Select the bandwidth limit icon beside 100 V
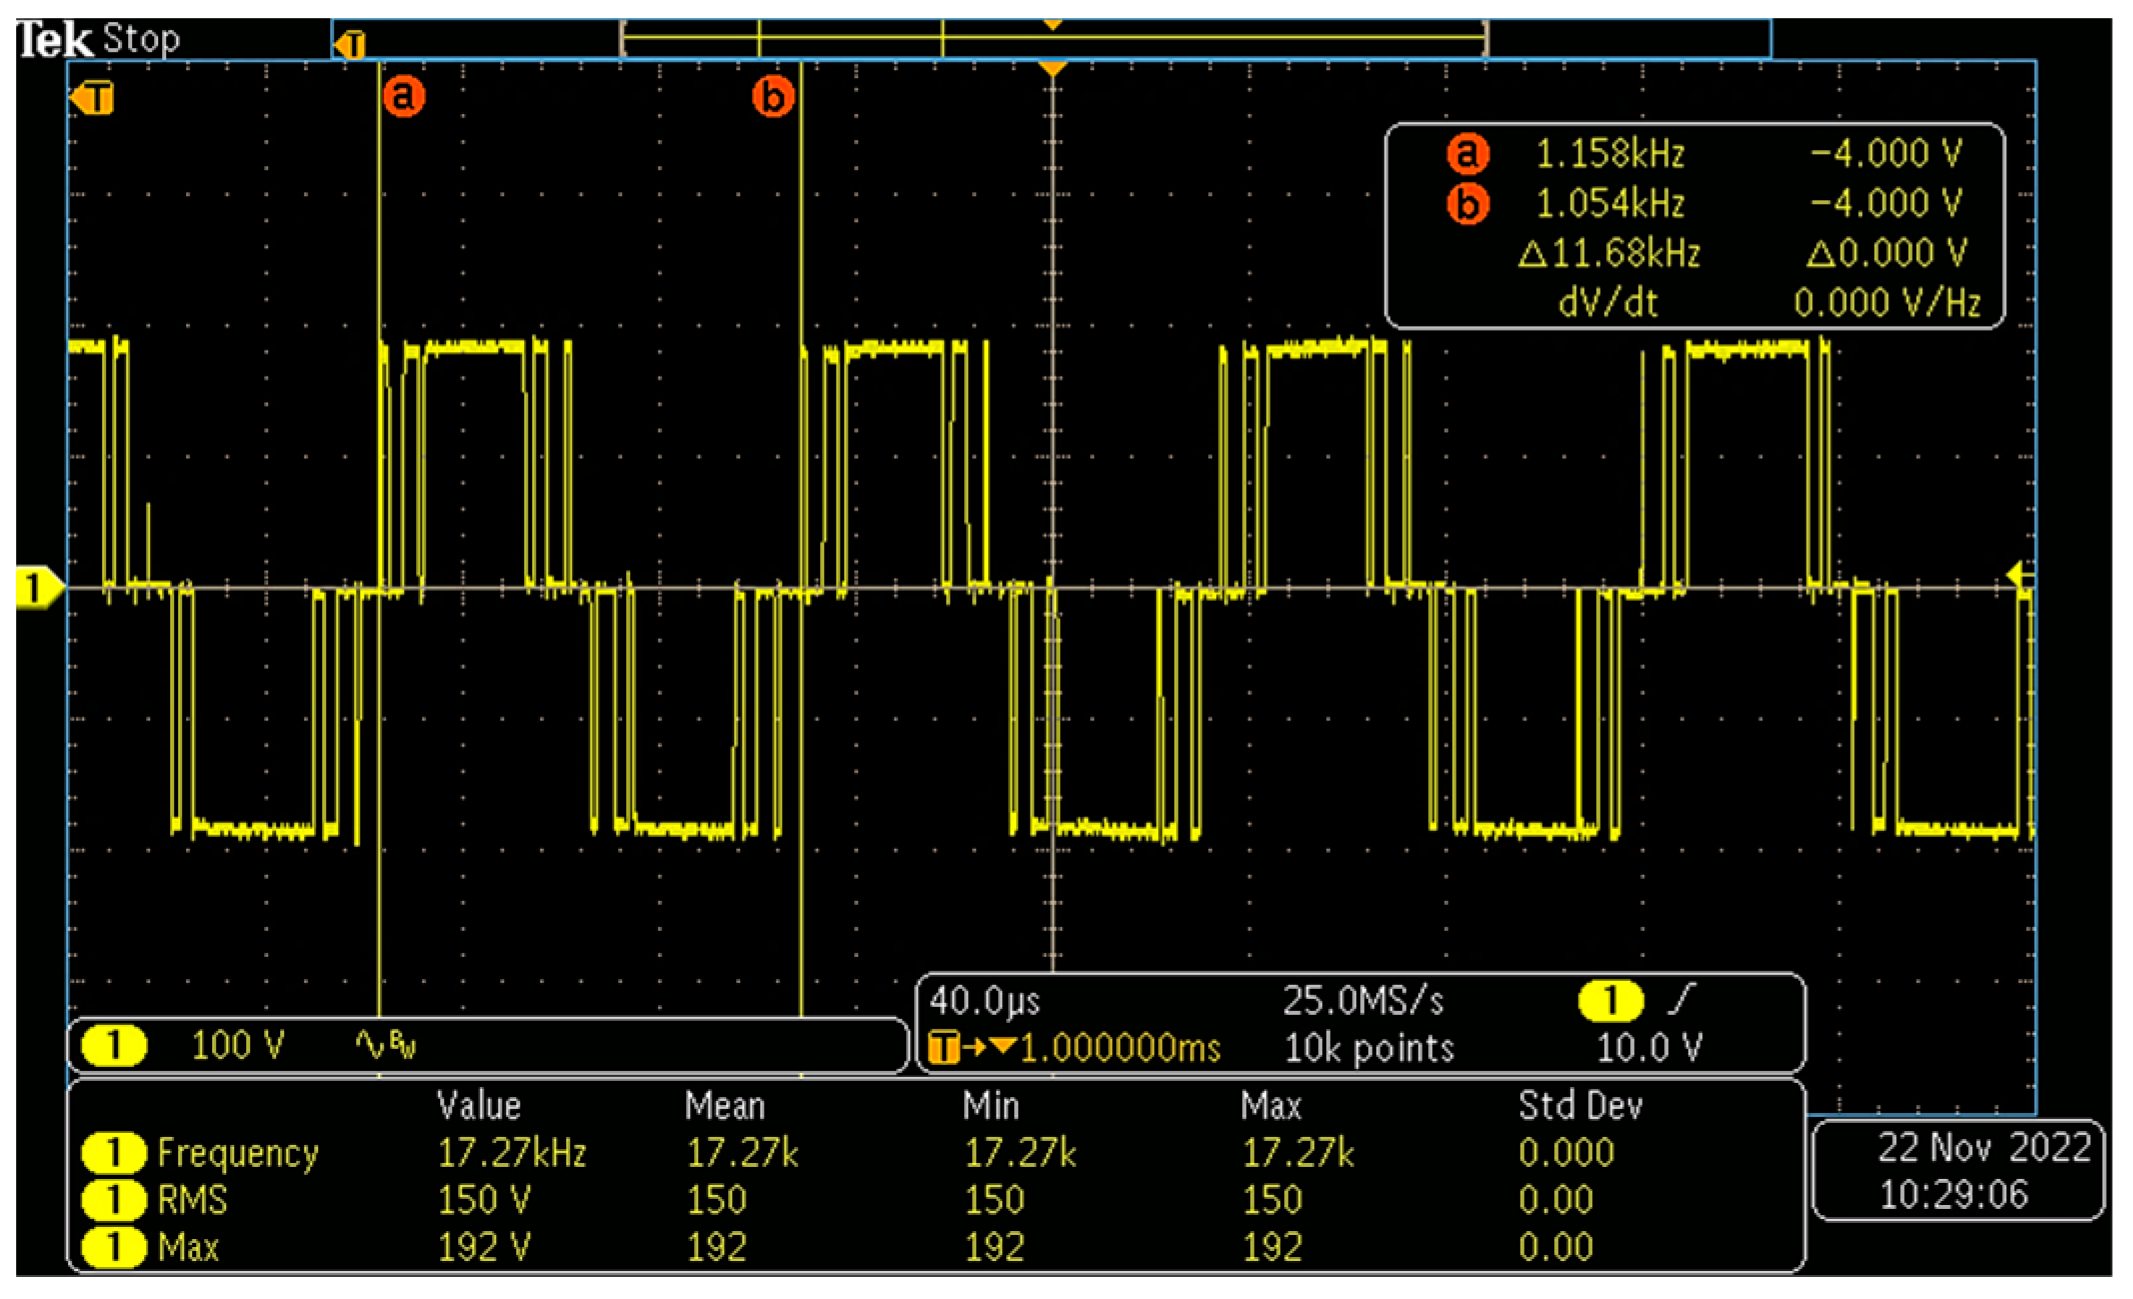Screen dimensions: 2133x1299 tap(385, 1046)
